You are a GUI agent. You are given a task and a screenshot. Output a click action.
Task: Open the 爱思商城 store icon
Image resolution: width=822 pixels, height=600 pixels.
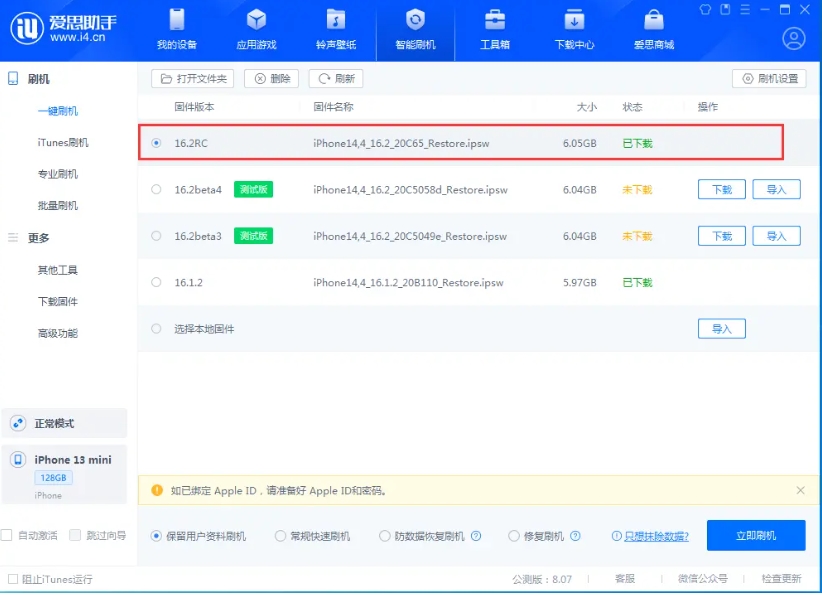653,29
